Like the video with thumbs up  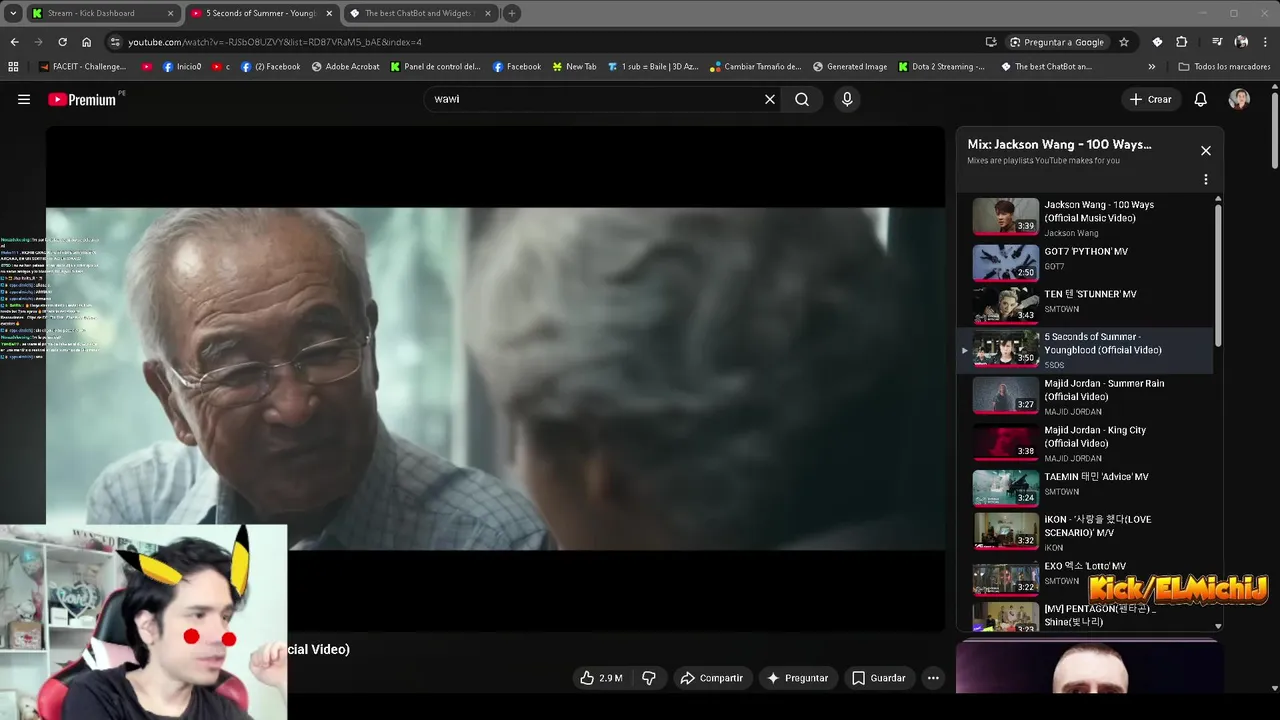601,678
